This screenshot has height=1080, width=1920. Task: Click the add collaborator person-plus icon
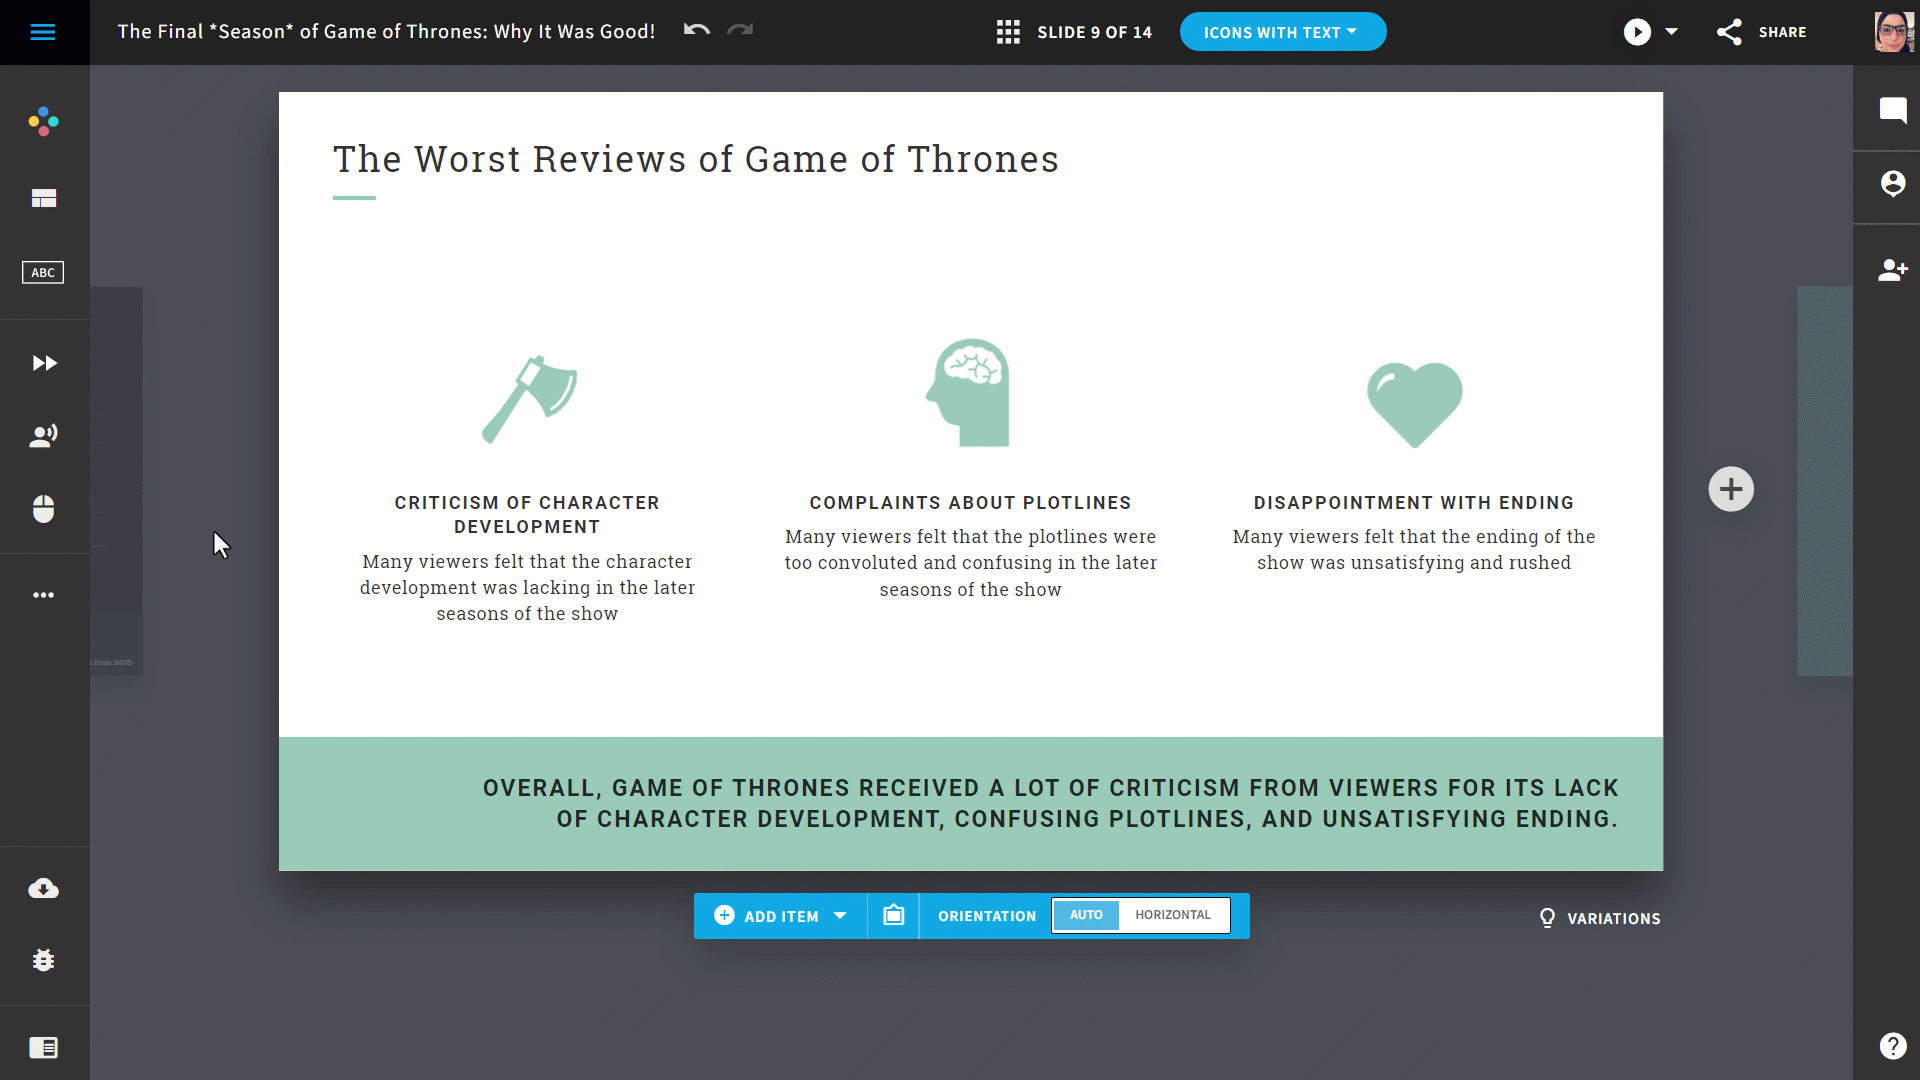click(x=1892, y=270)
